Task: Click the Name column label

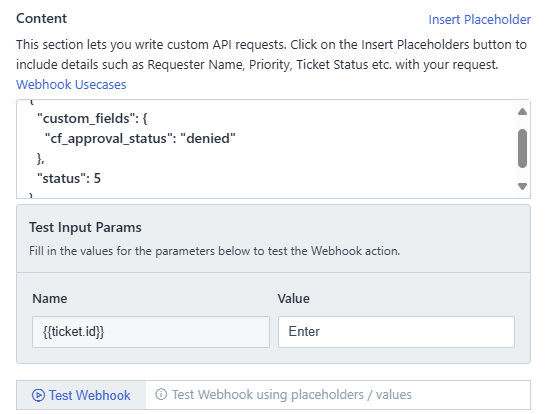Action: 50,299
